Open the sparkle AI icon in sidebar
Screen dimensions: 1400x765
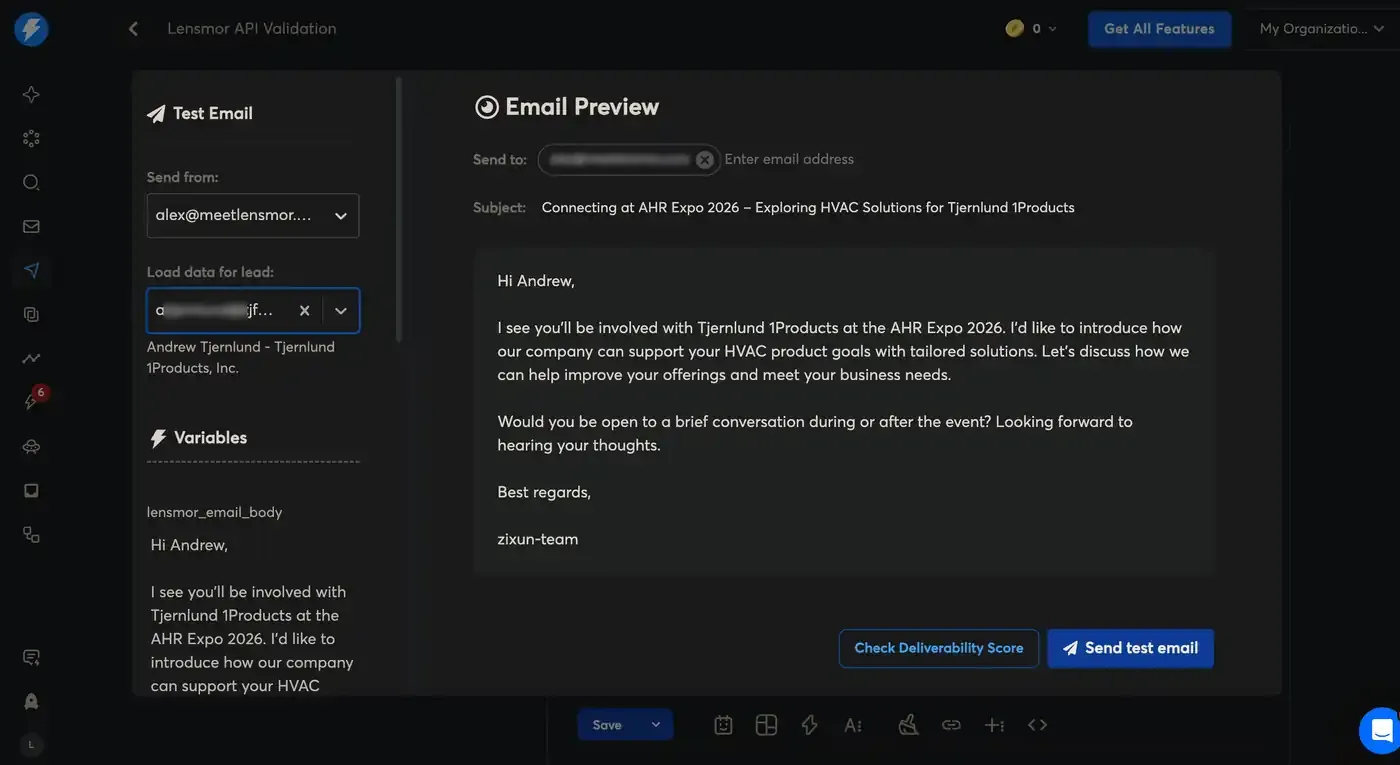[31, 95]
